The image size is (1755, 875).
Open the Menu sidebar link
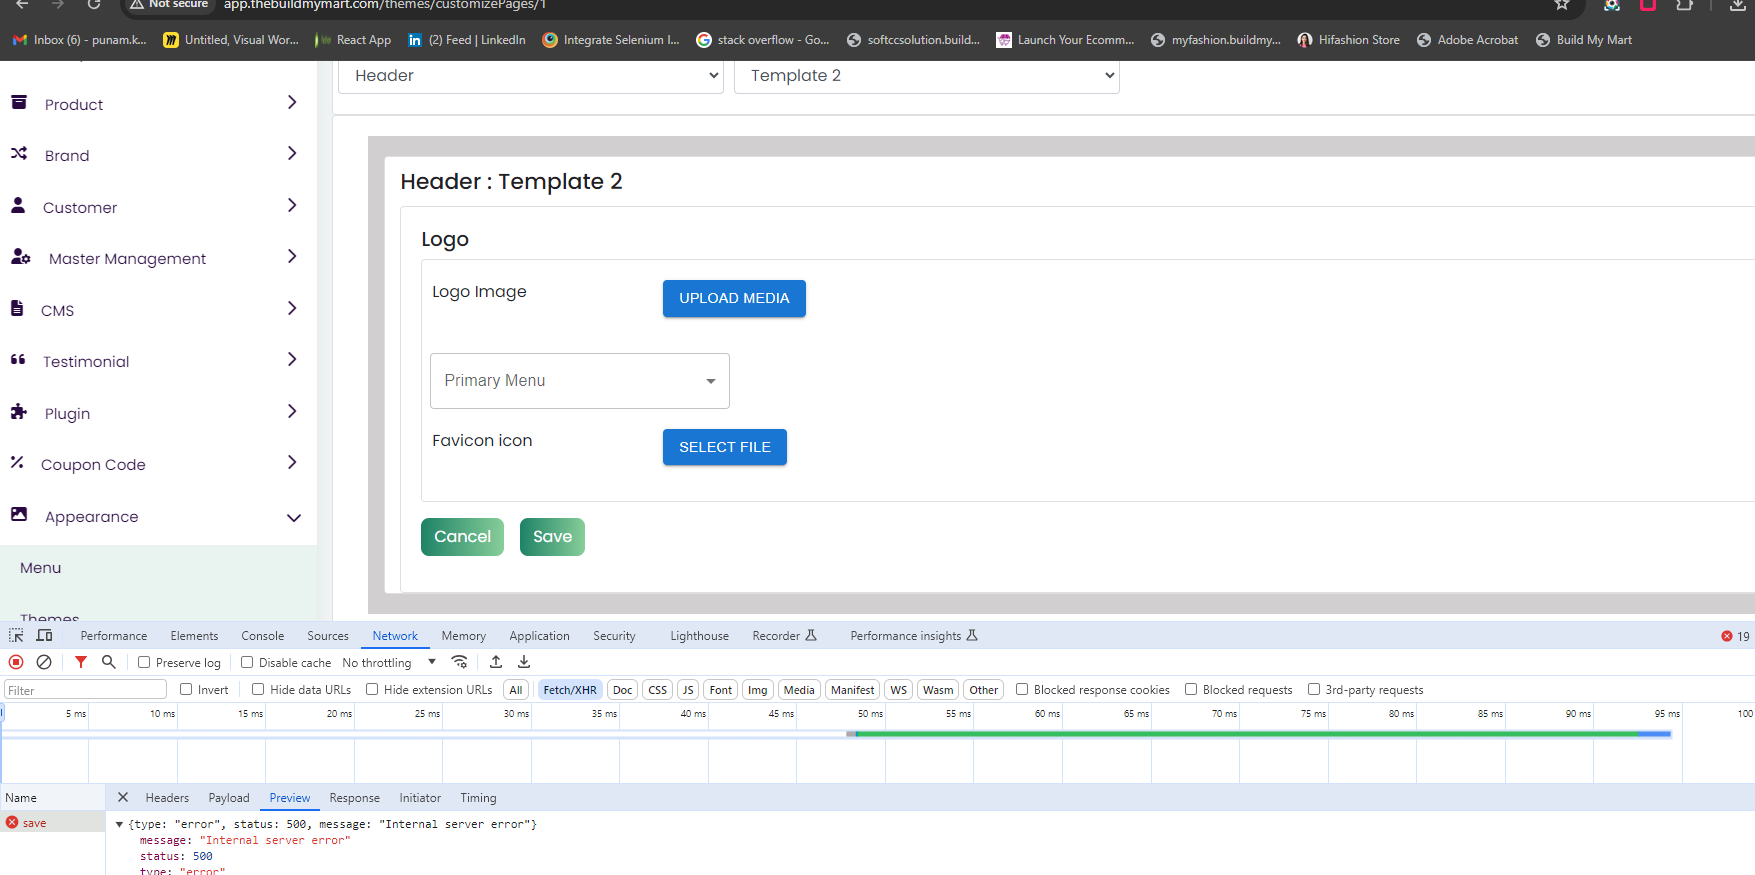coord(41,568)
